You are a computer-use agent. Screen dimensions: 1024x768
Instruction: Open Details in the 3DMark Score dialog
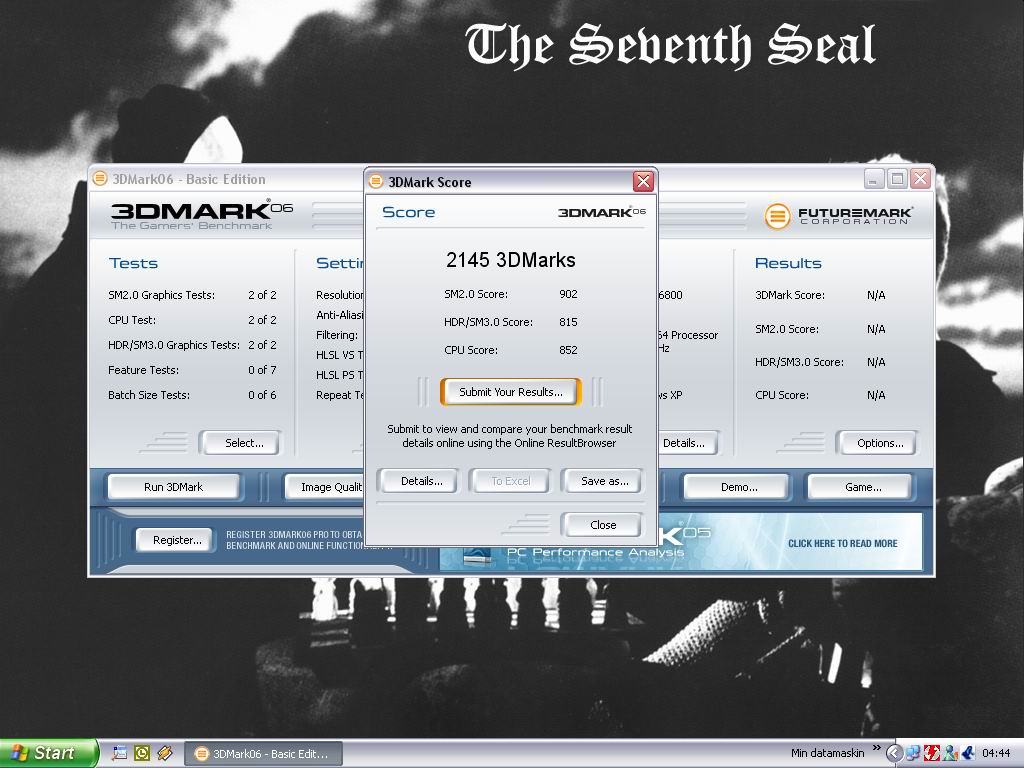click(421, 481)
